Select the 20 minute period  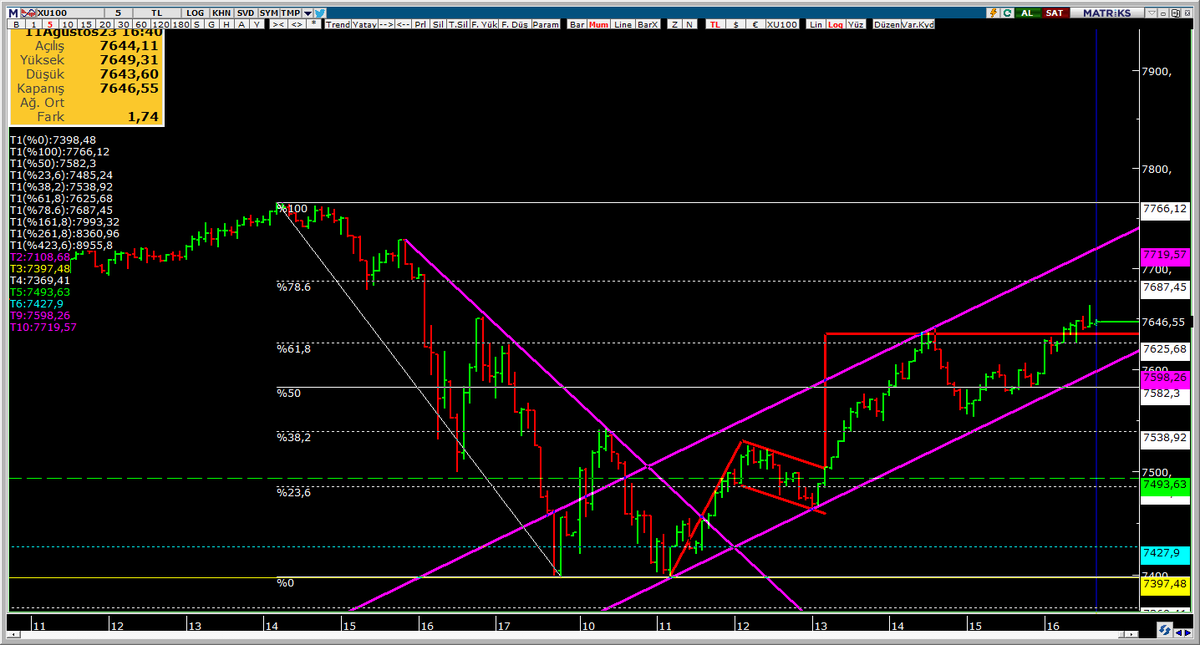click(x=104, y=24)
